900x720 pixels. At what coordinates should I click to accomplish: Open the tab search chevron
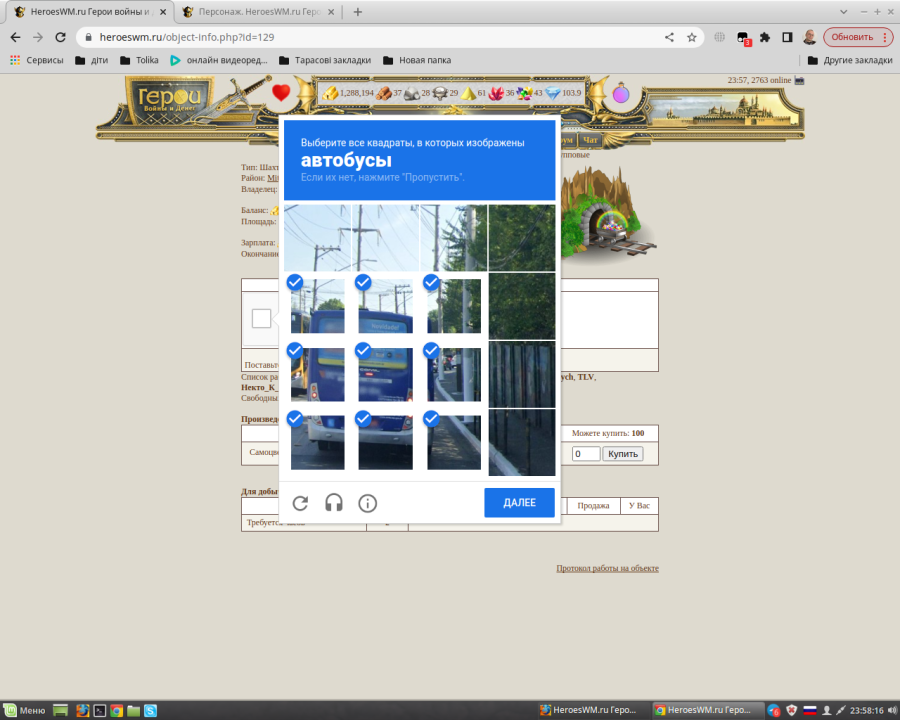pos(843,11)
